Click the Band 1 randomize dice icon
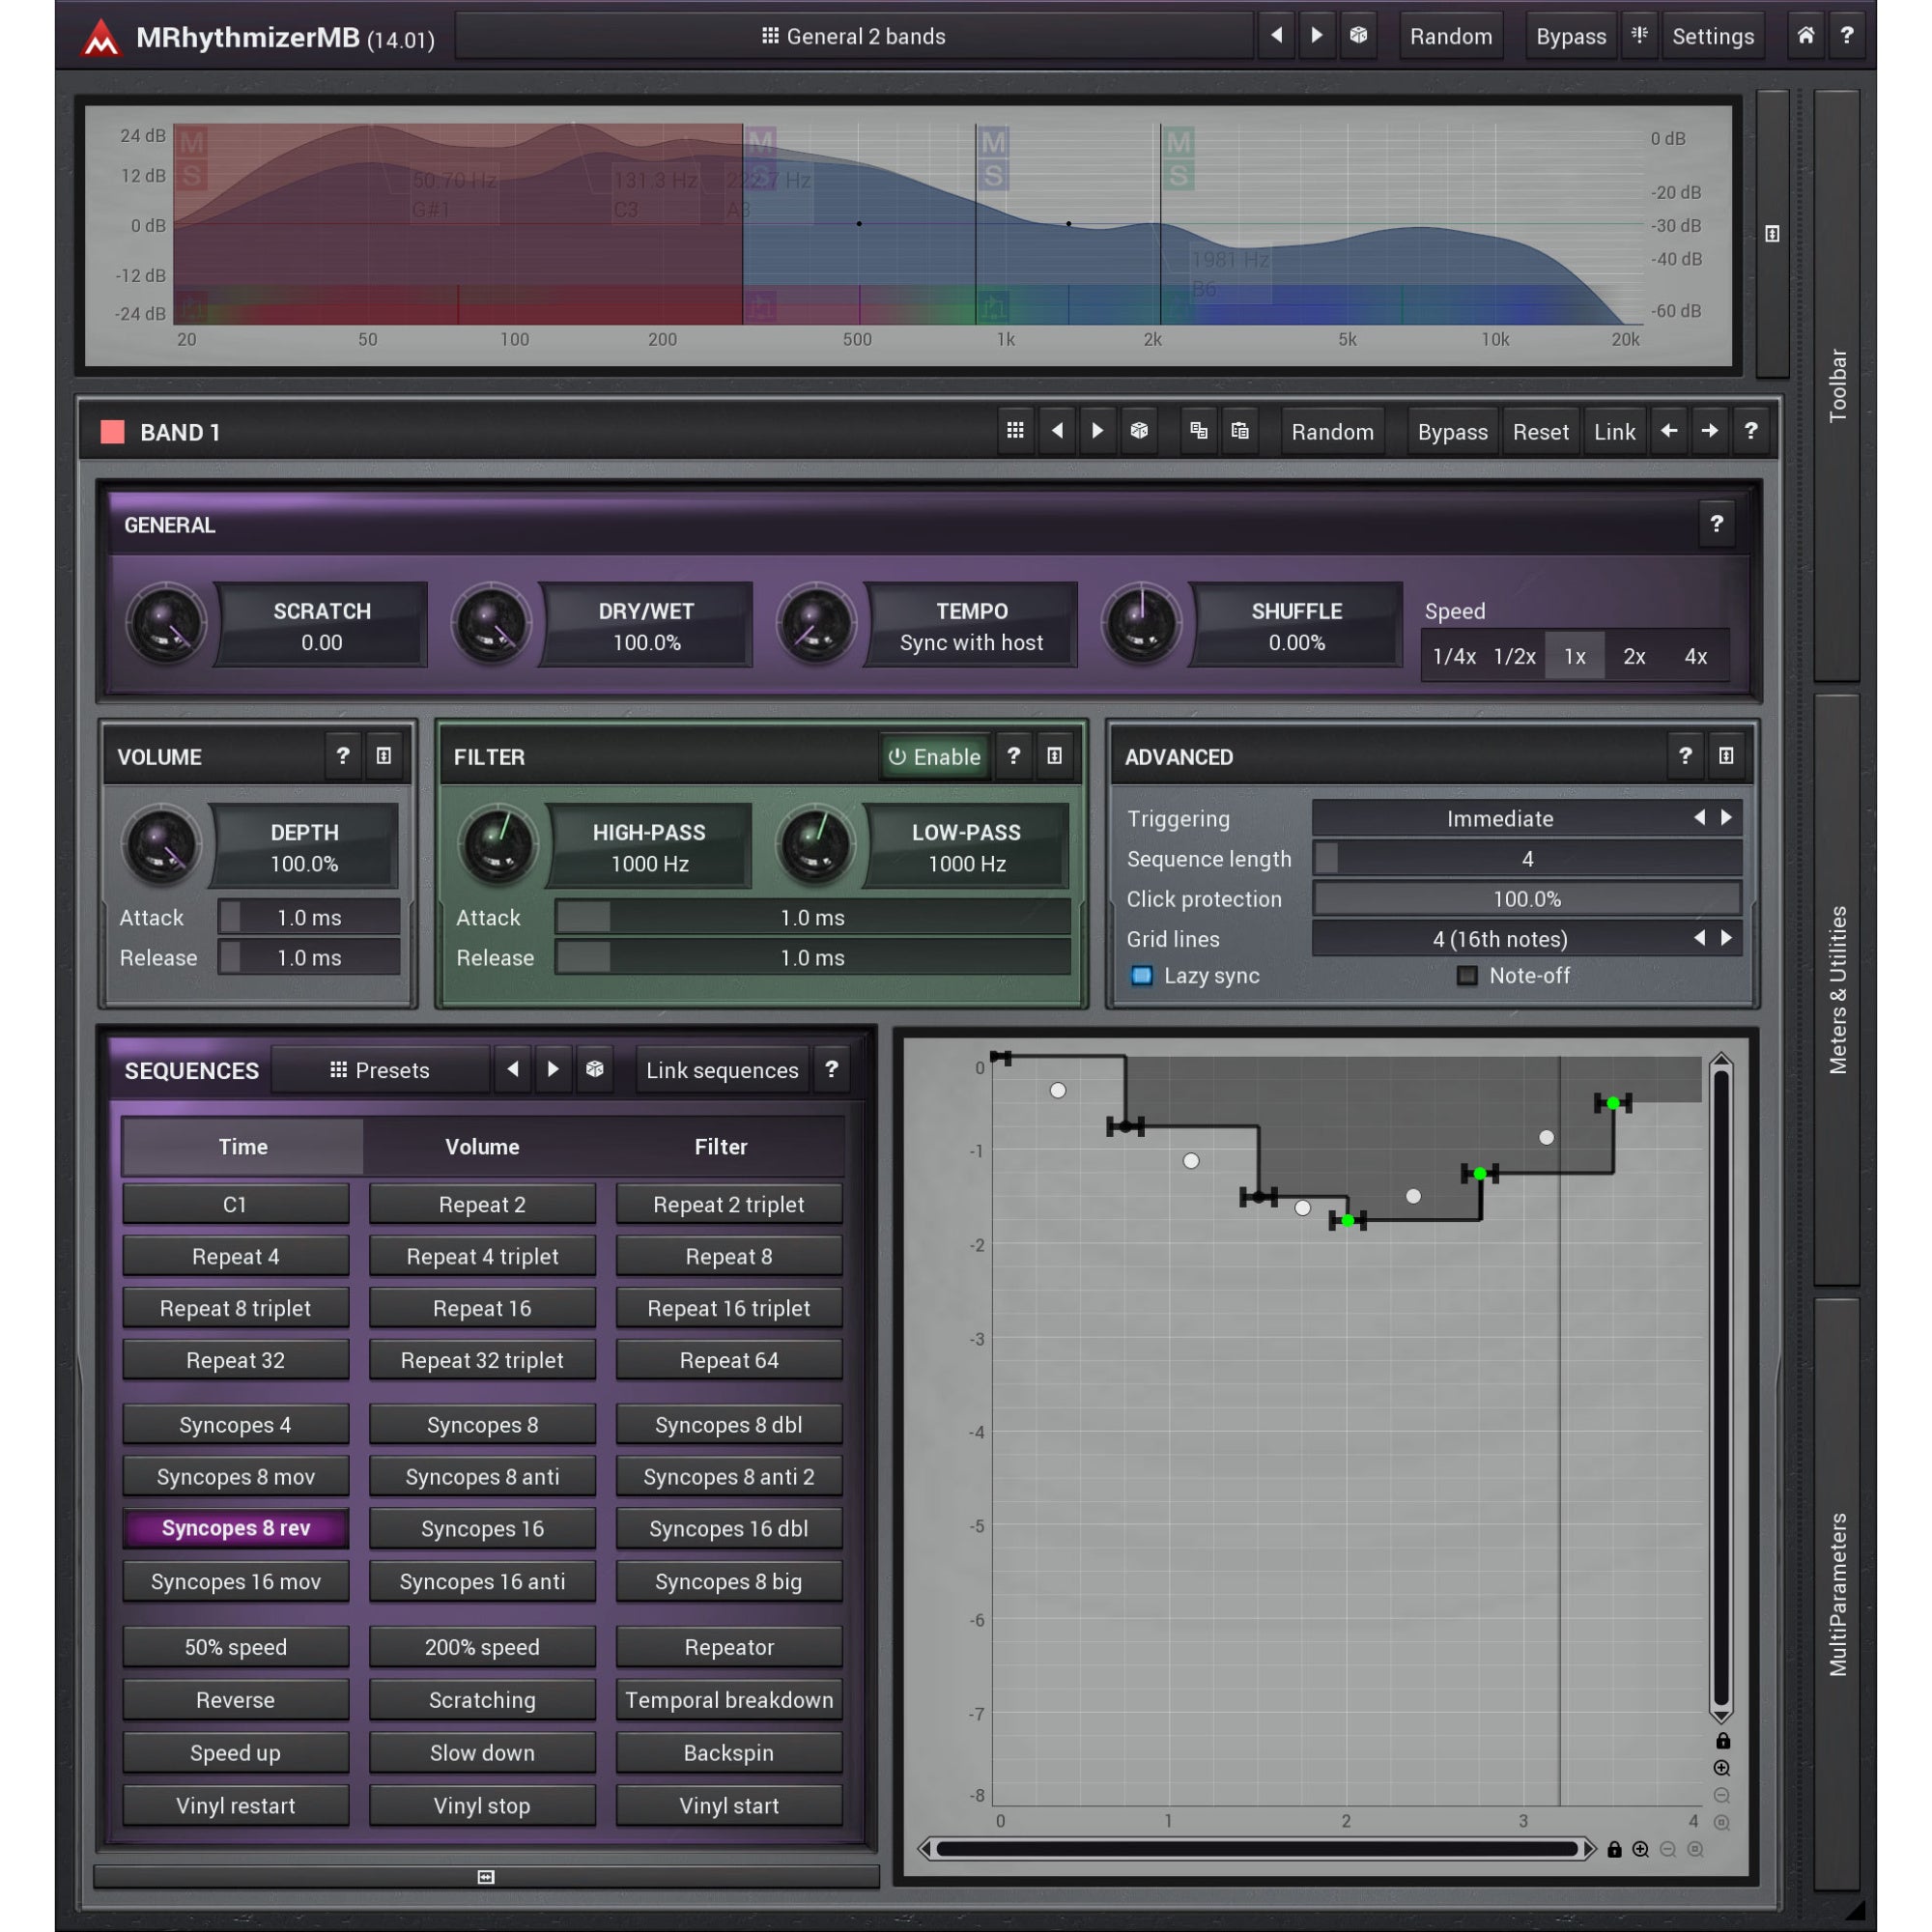This screenshot has width=1932, height=1932. (1139, 431)
